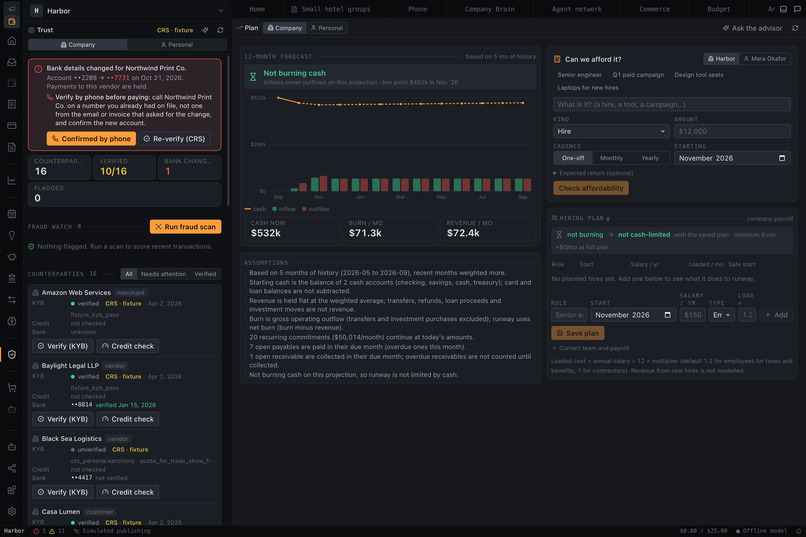The height and width of the screenshot is (537, 806).
Task: Expand the Expected return (optional) section
Action: 593,173
